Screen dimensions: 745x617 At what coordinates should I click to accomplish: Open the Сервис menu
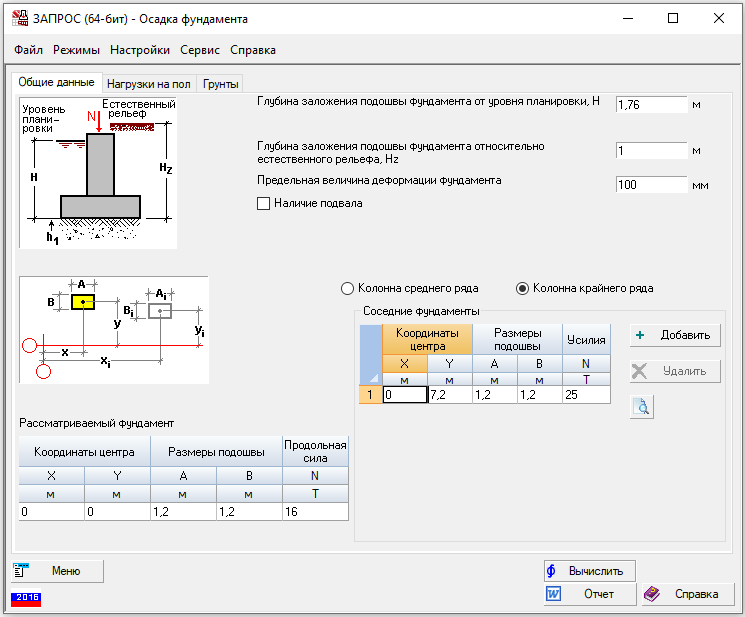(200, 50)
